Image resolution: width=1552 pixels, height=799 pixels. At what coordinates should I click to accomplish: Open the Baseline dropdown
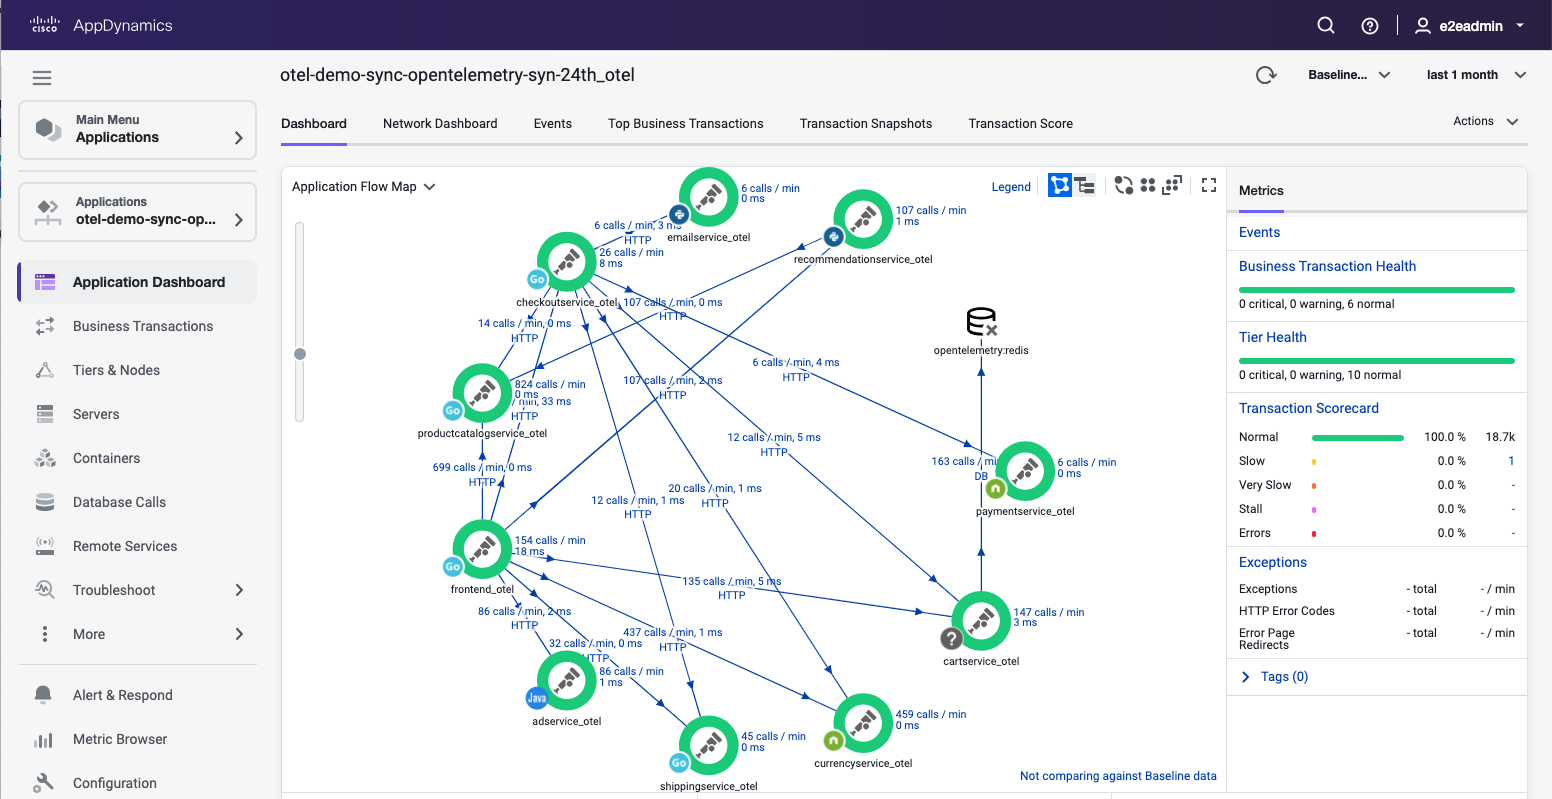tap(1349, 75)
